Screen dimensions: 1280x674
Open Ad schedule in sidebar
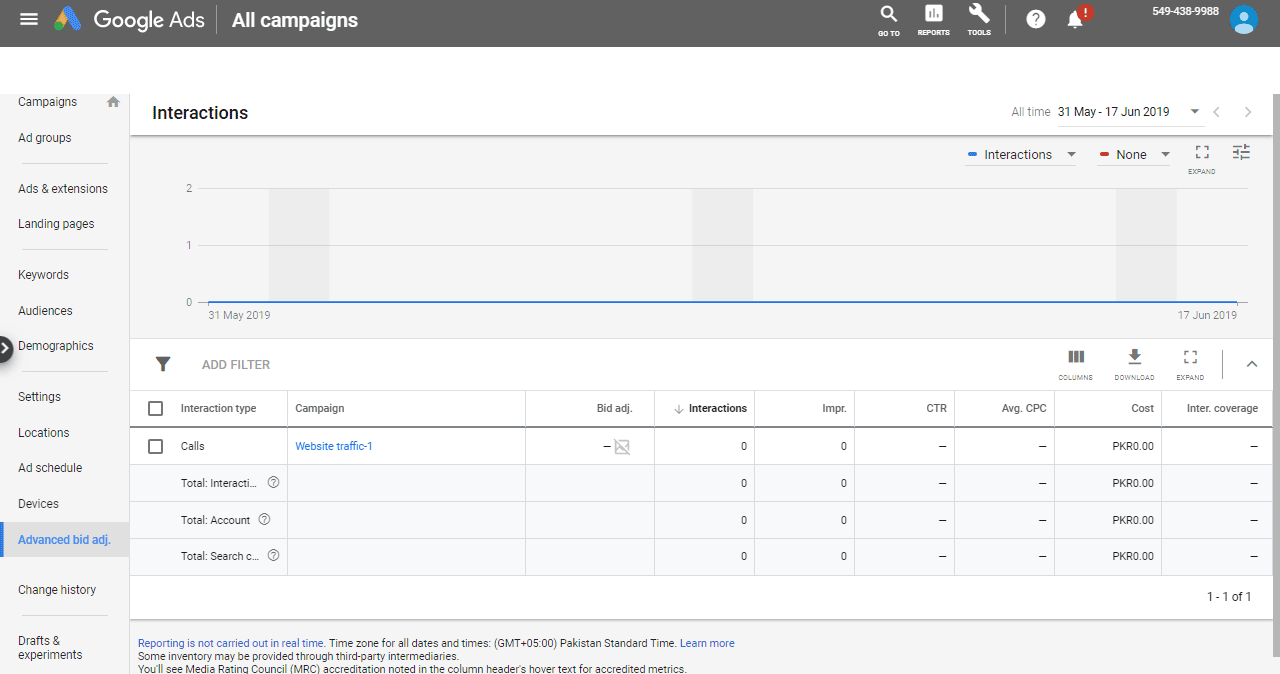(50, 468)
